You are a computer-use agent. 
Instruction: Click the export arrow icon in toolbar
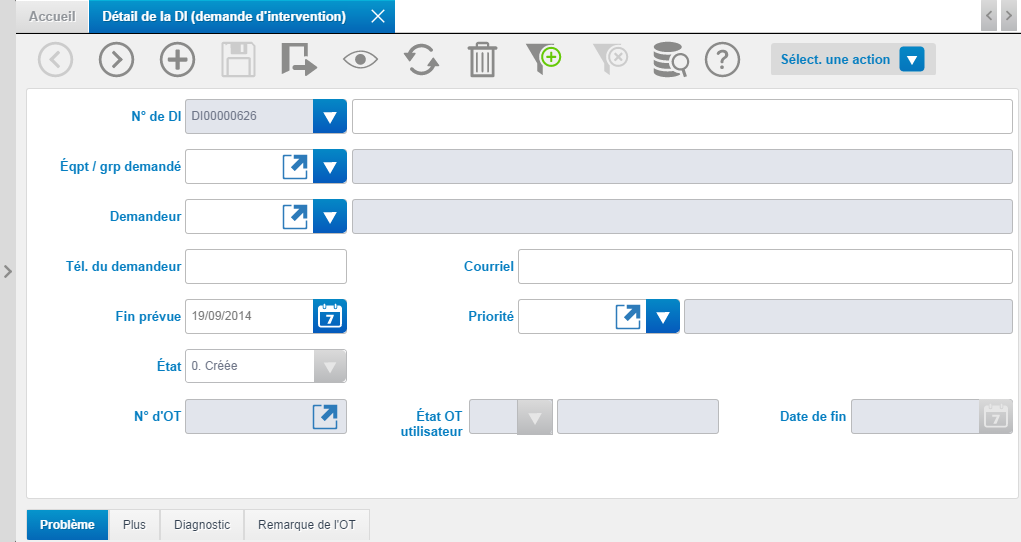[x=299, y=60]
